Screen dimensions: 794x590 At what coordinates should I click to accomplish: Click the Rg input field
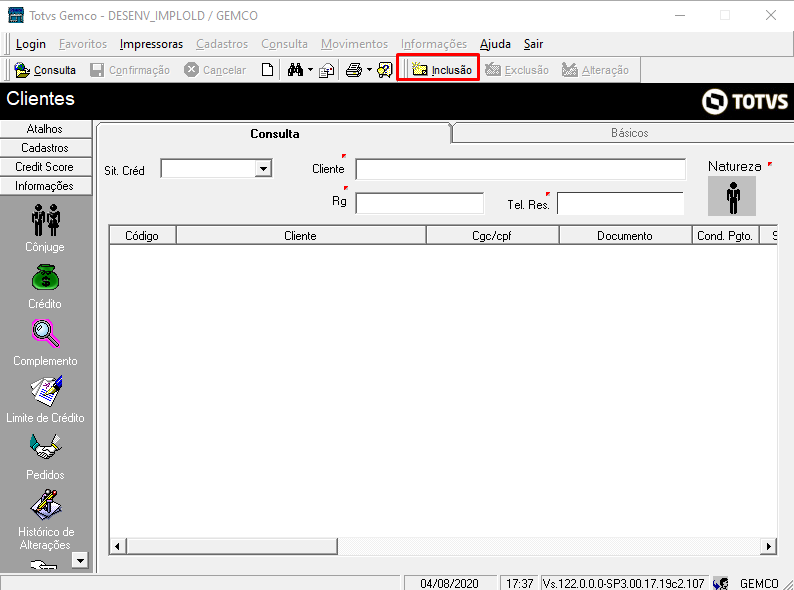click(420, 203)
